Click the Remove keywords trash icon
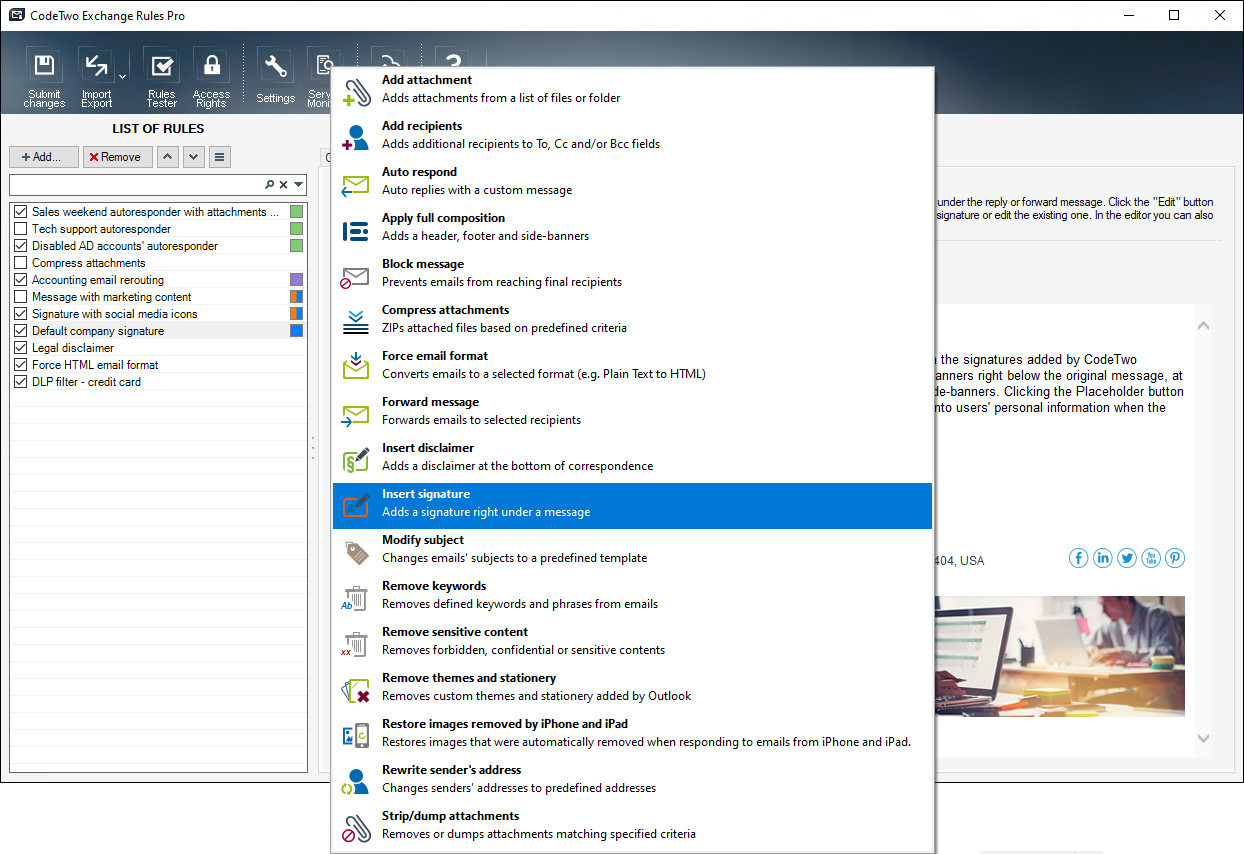Viewport: 1244px width, 854px height. [356, 597]
